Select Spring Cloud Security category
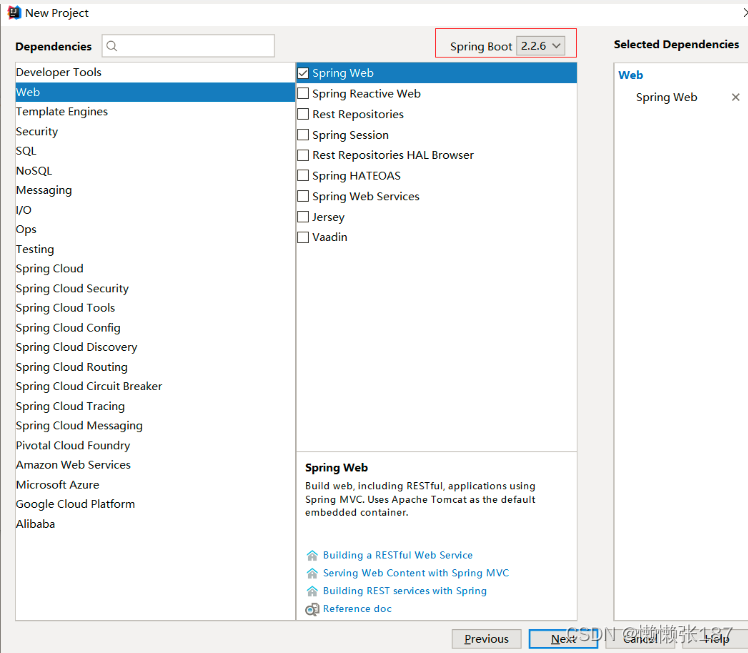Image resolution: width=748 pixels, height=653 pixels. 155,289
